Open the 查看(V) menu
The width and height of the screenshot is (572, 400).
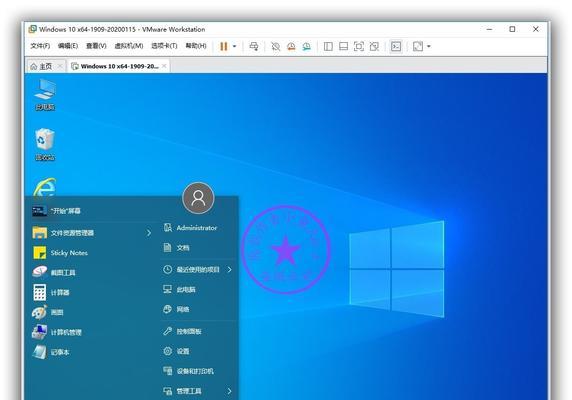click(x=96, y=46)
